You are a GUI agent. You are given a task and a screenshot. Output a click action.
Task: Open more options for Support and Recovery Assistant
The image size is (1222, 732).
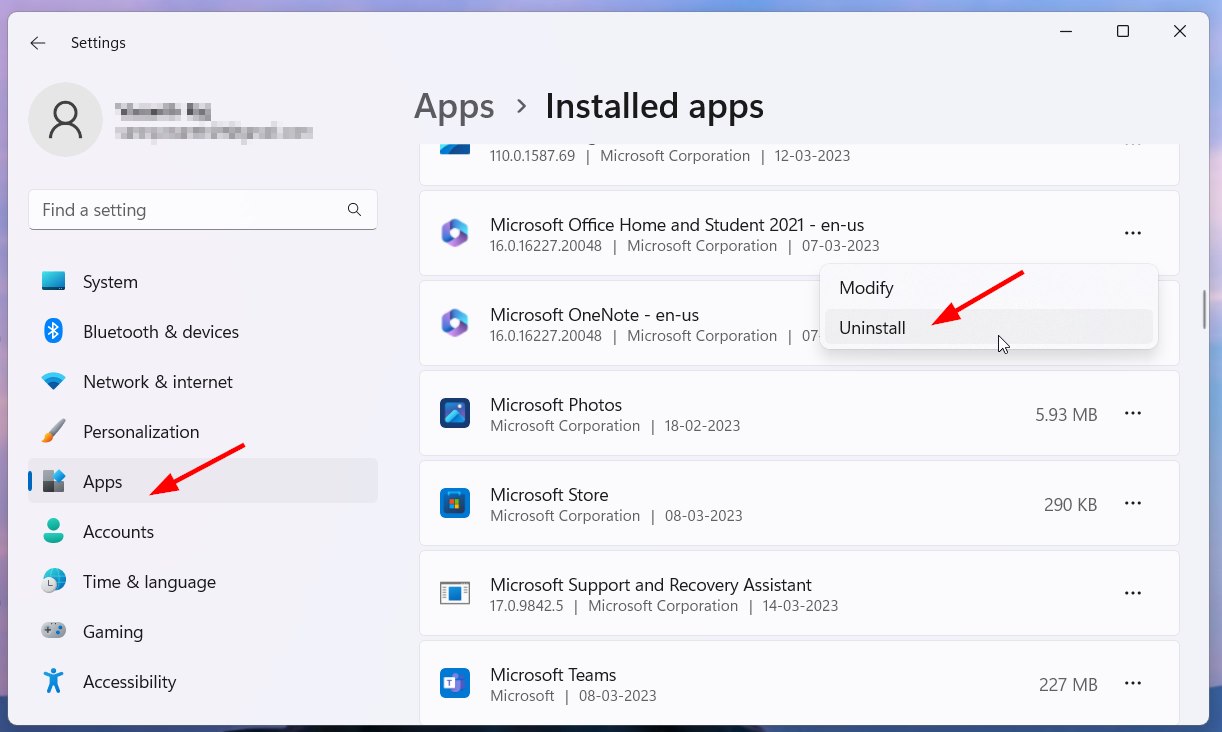(x=1132, y=593)
